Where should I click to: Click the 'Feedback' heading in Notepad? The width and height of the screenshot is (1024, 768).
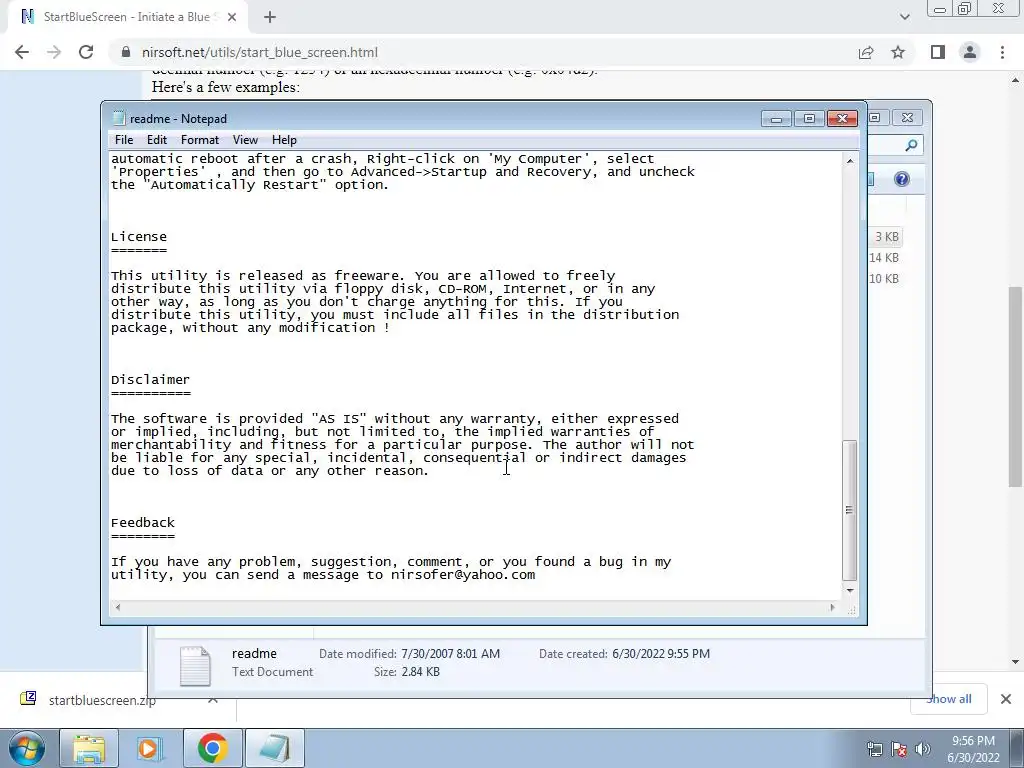pos(142,522)
